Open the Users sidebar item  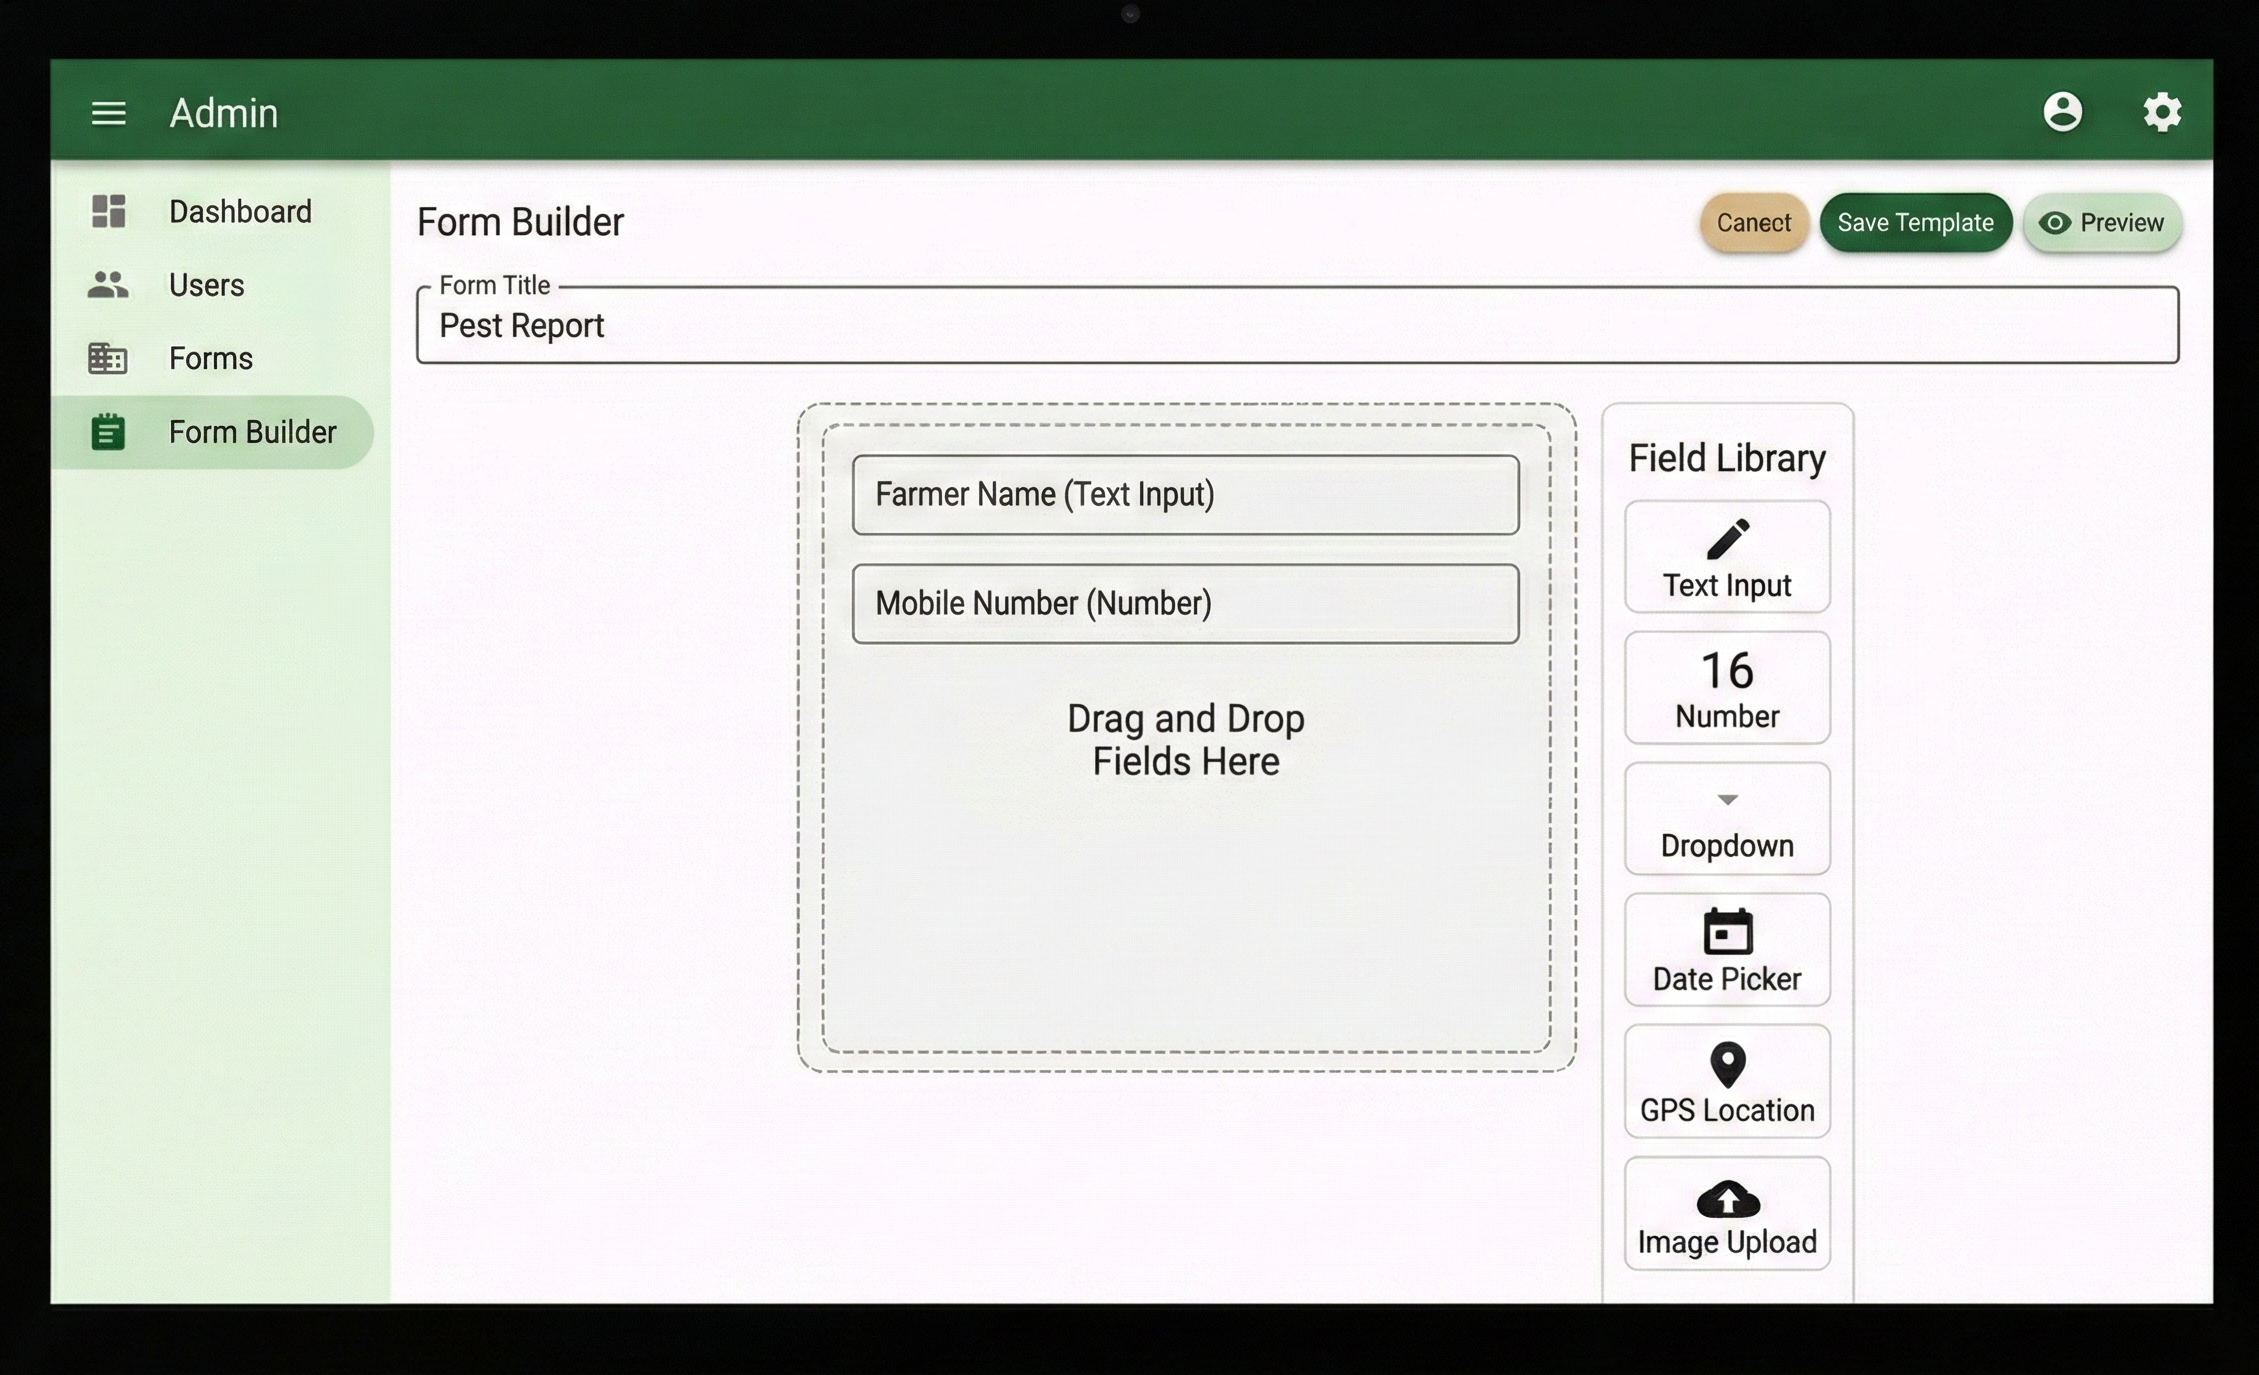(206, 285)
